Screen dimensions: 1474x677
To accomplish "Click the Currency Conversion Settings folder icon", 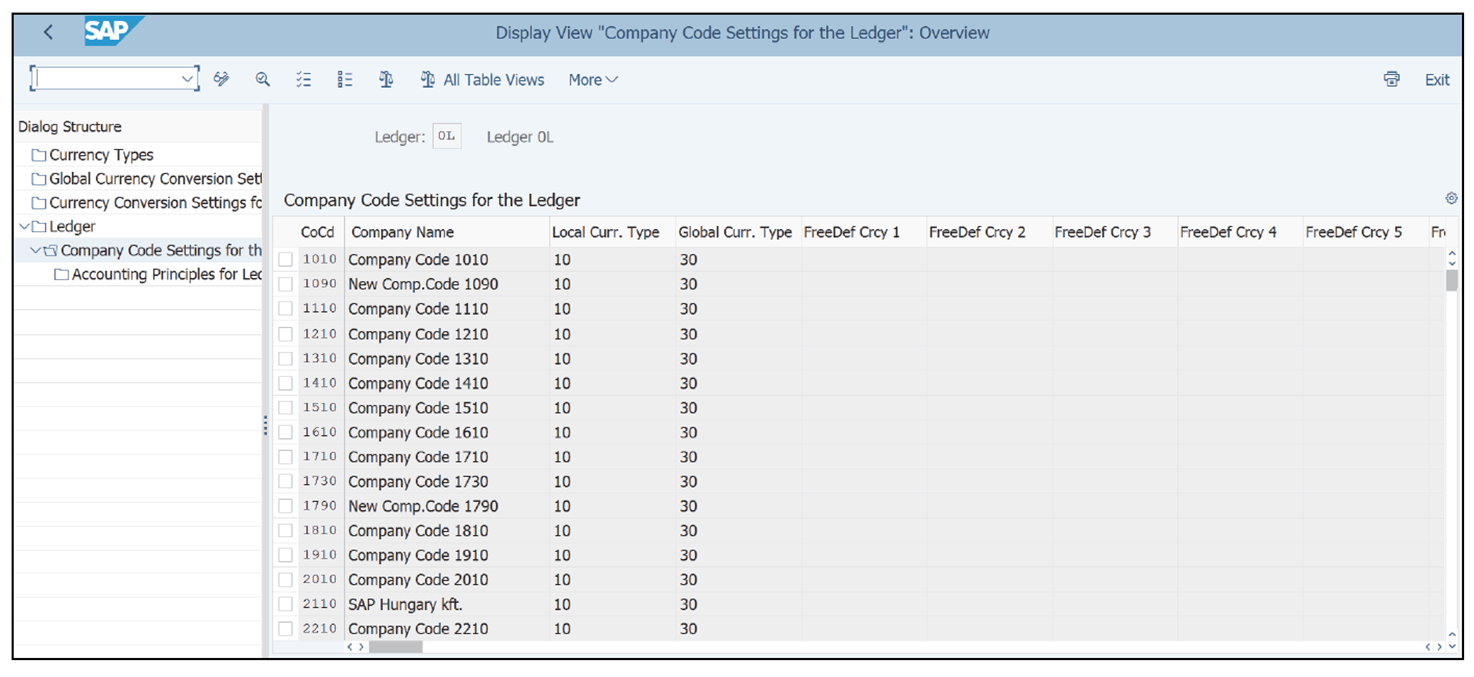I will (39, 203).
